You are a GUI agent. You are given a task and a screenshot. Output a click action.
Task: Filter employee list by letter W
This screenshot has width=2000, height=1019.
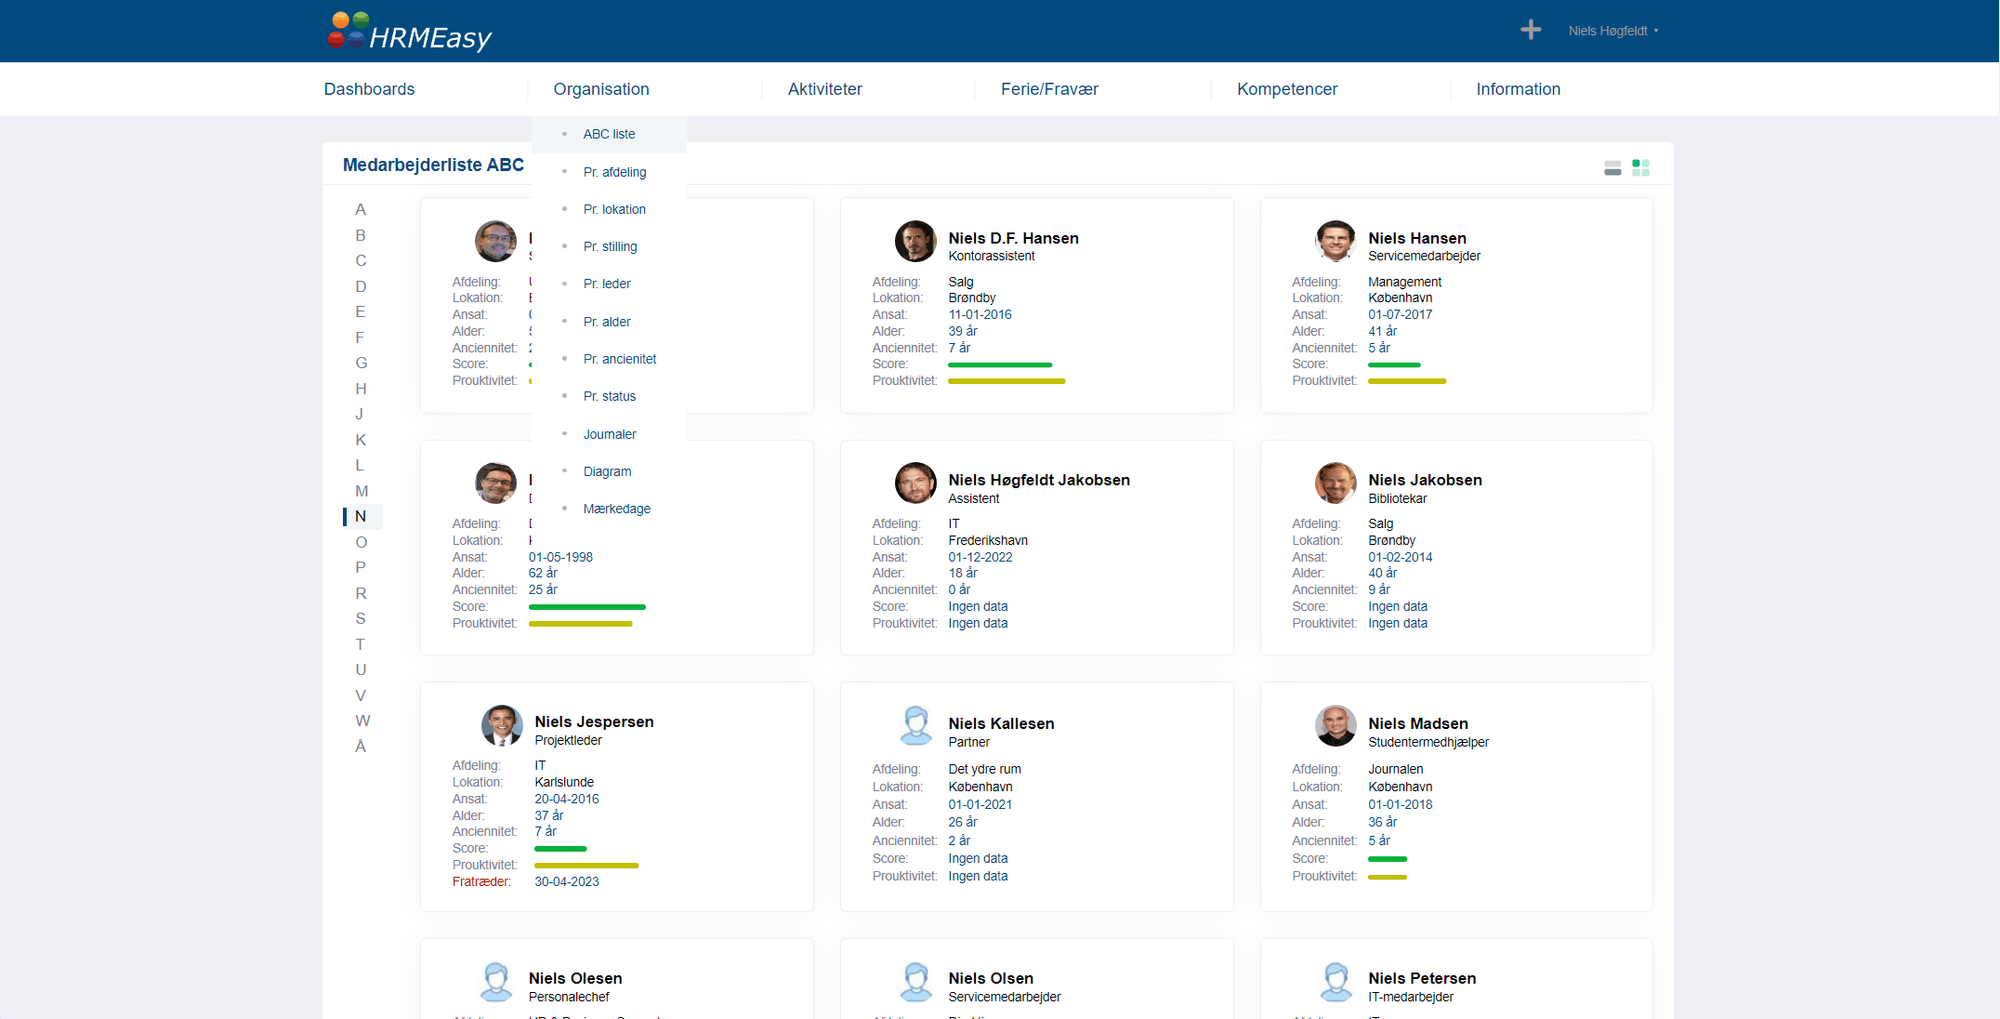point(362,721)
